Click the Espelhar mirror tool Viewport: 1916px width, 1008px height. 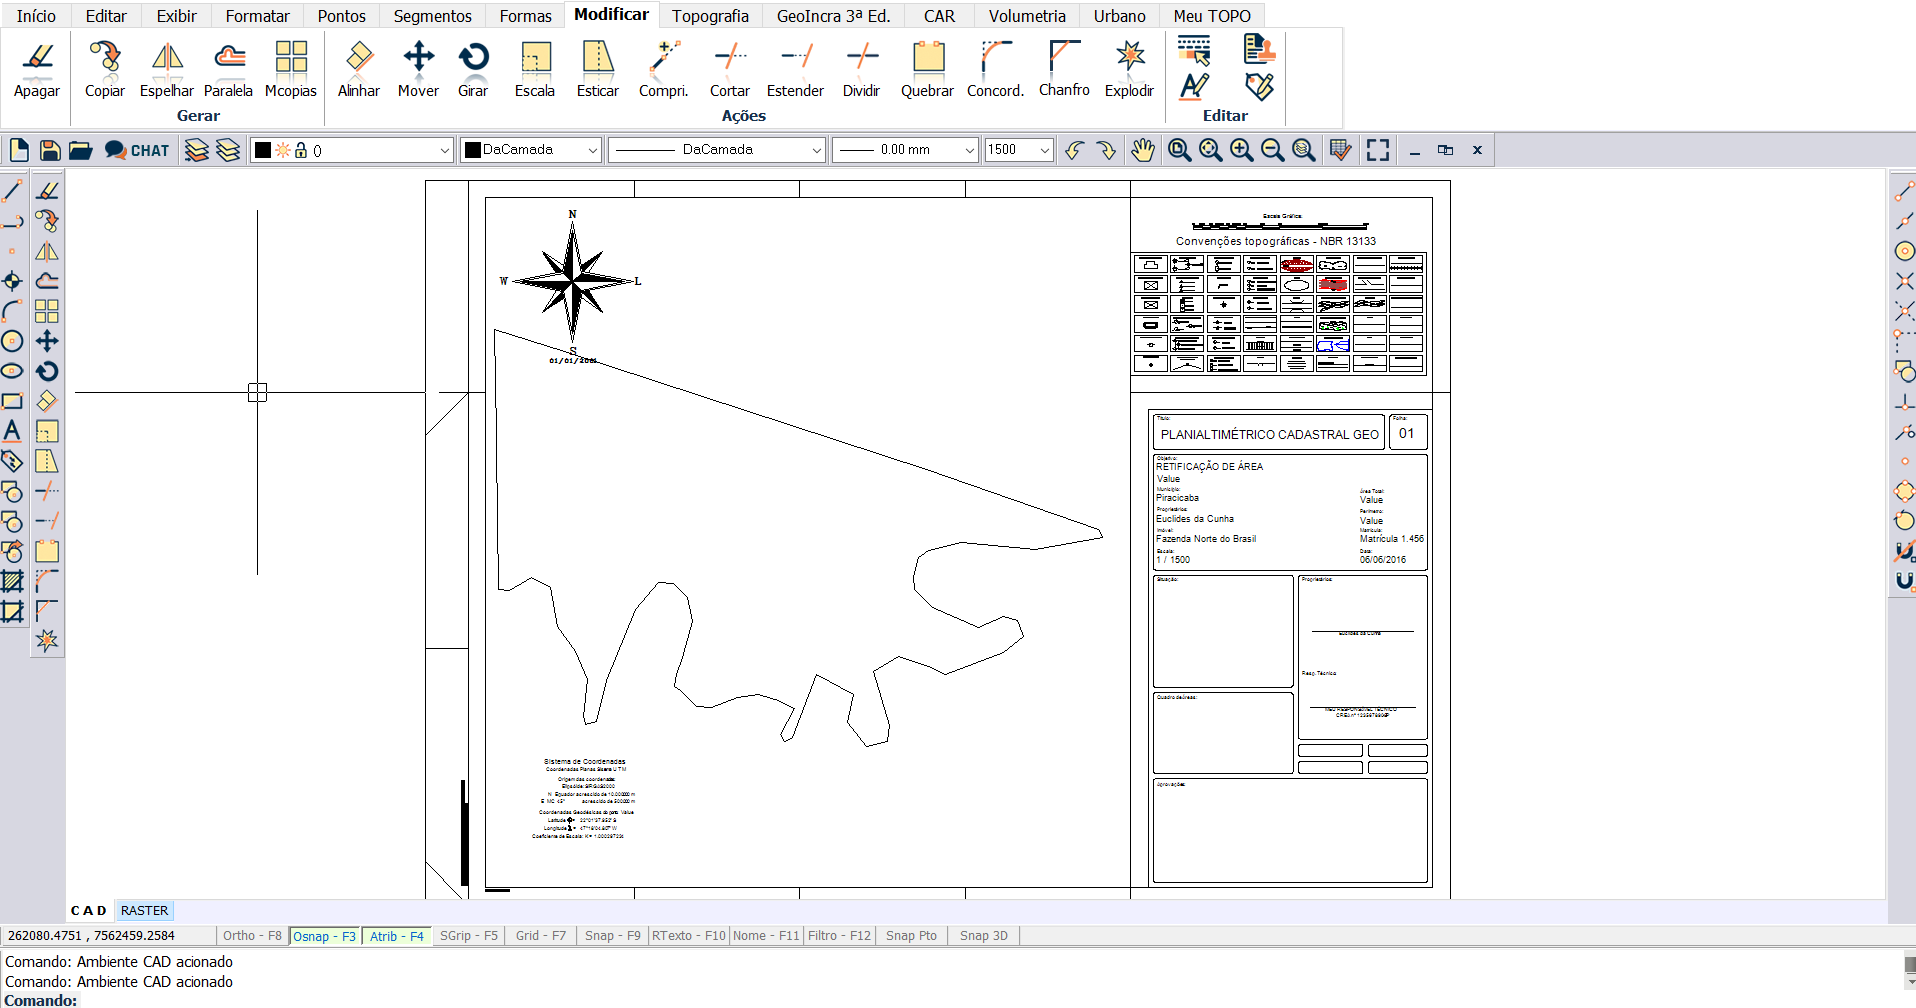(166, 70)
